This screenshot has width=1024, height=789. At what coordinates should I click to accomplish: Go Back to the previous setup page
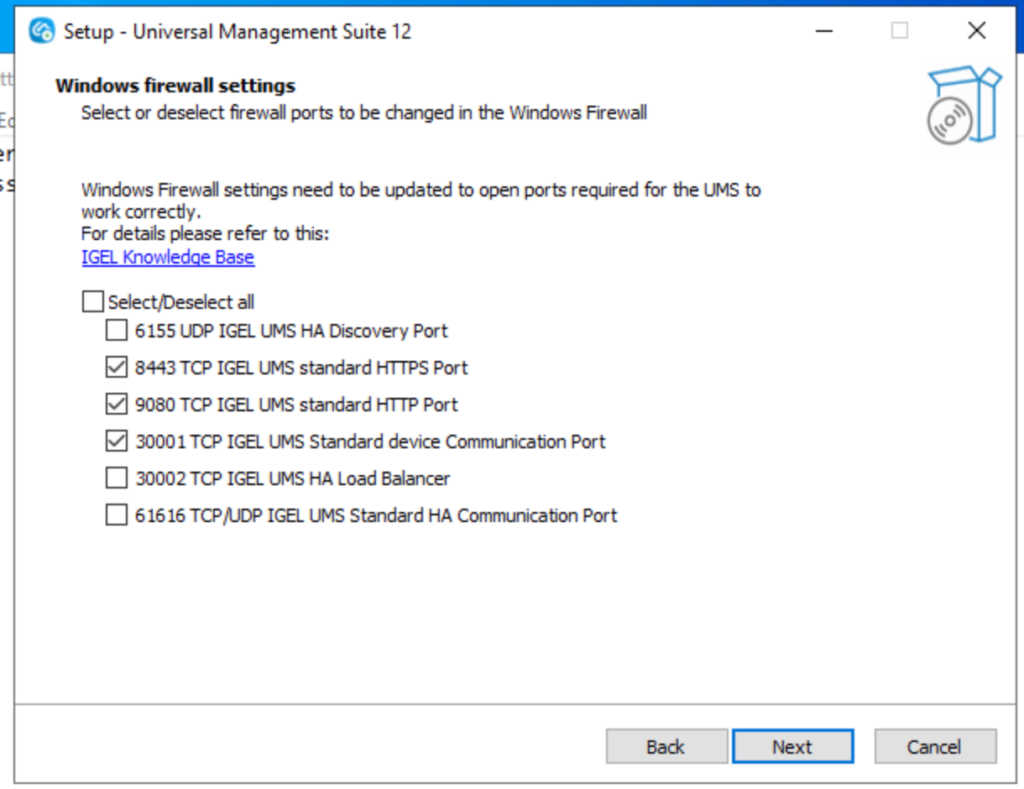(666, 747)
